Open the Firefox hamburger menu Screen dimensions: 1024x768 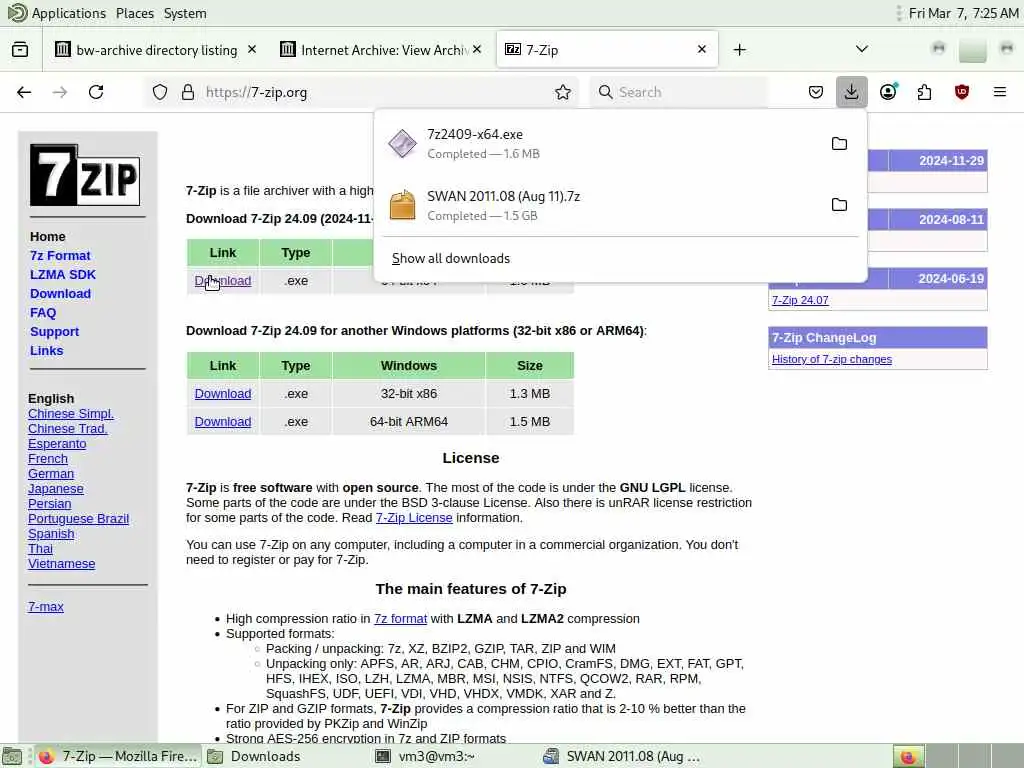1000,92
